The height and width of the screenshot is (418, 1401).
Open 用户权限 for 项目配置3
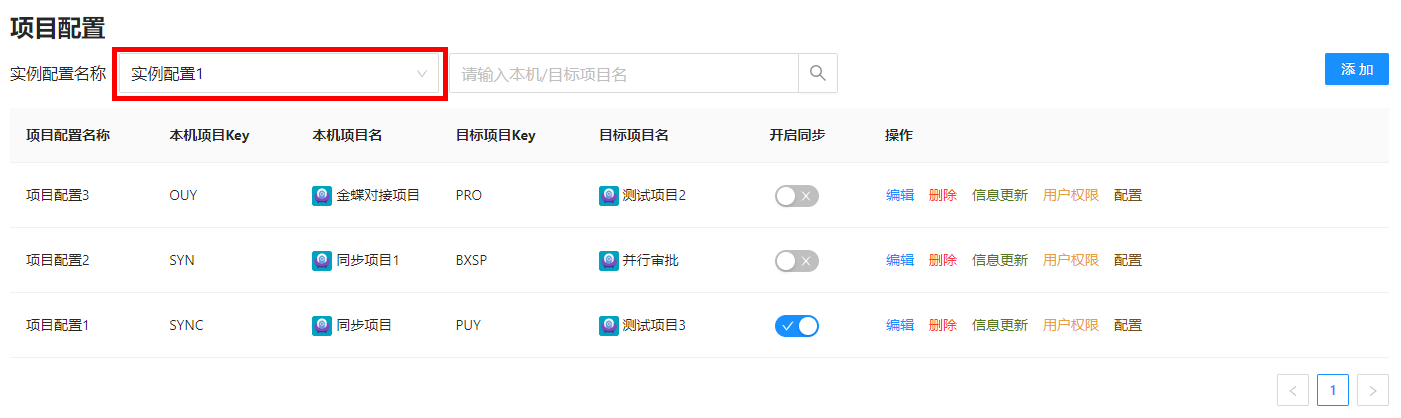coord(1070,196)
